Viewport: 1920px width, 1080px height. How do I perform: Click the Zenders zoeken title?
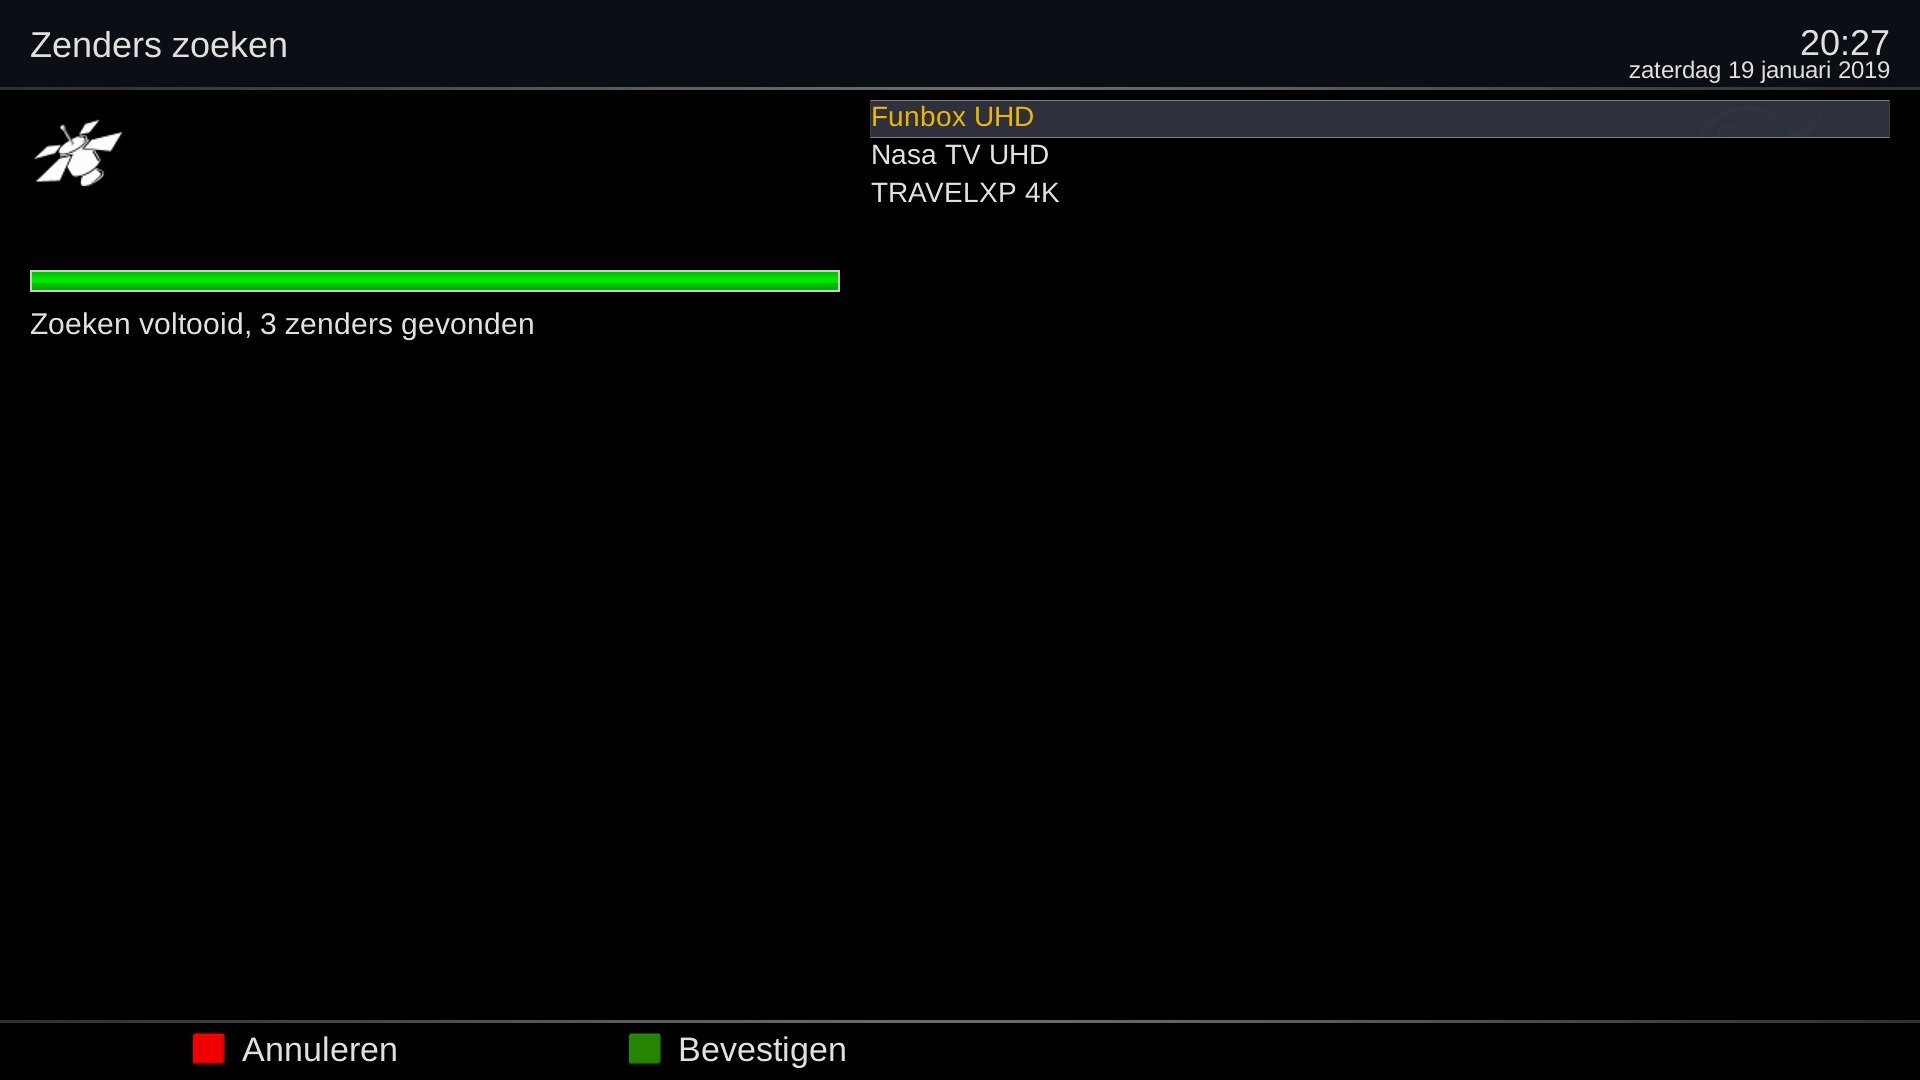tap(159, 45)
